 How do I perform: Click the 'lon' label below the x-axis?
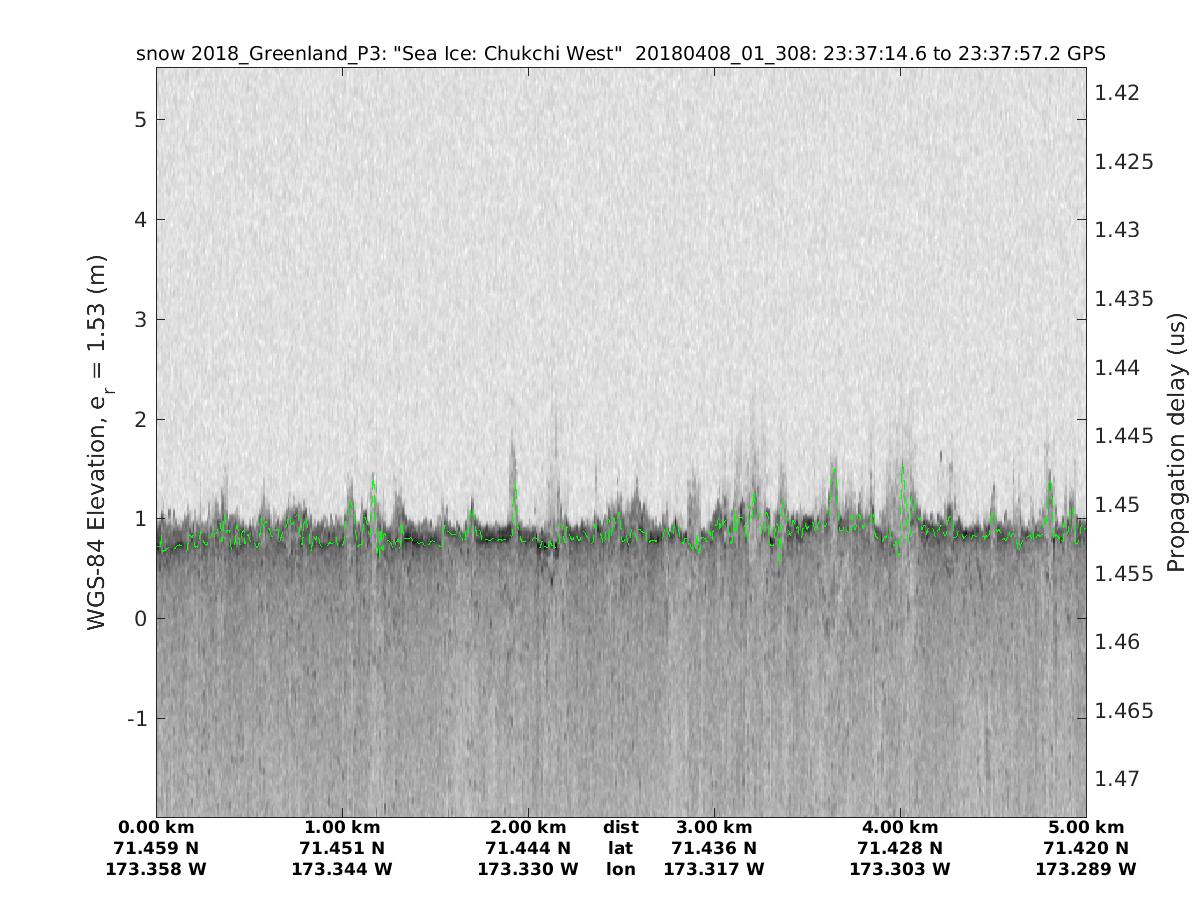click(x=621, y=869)
